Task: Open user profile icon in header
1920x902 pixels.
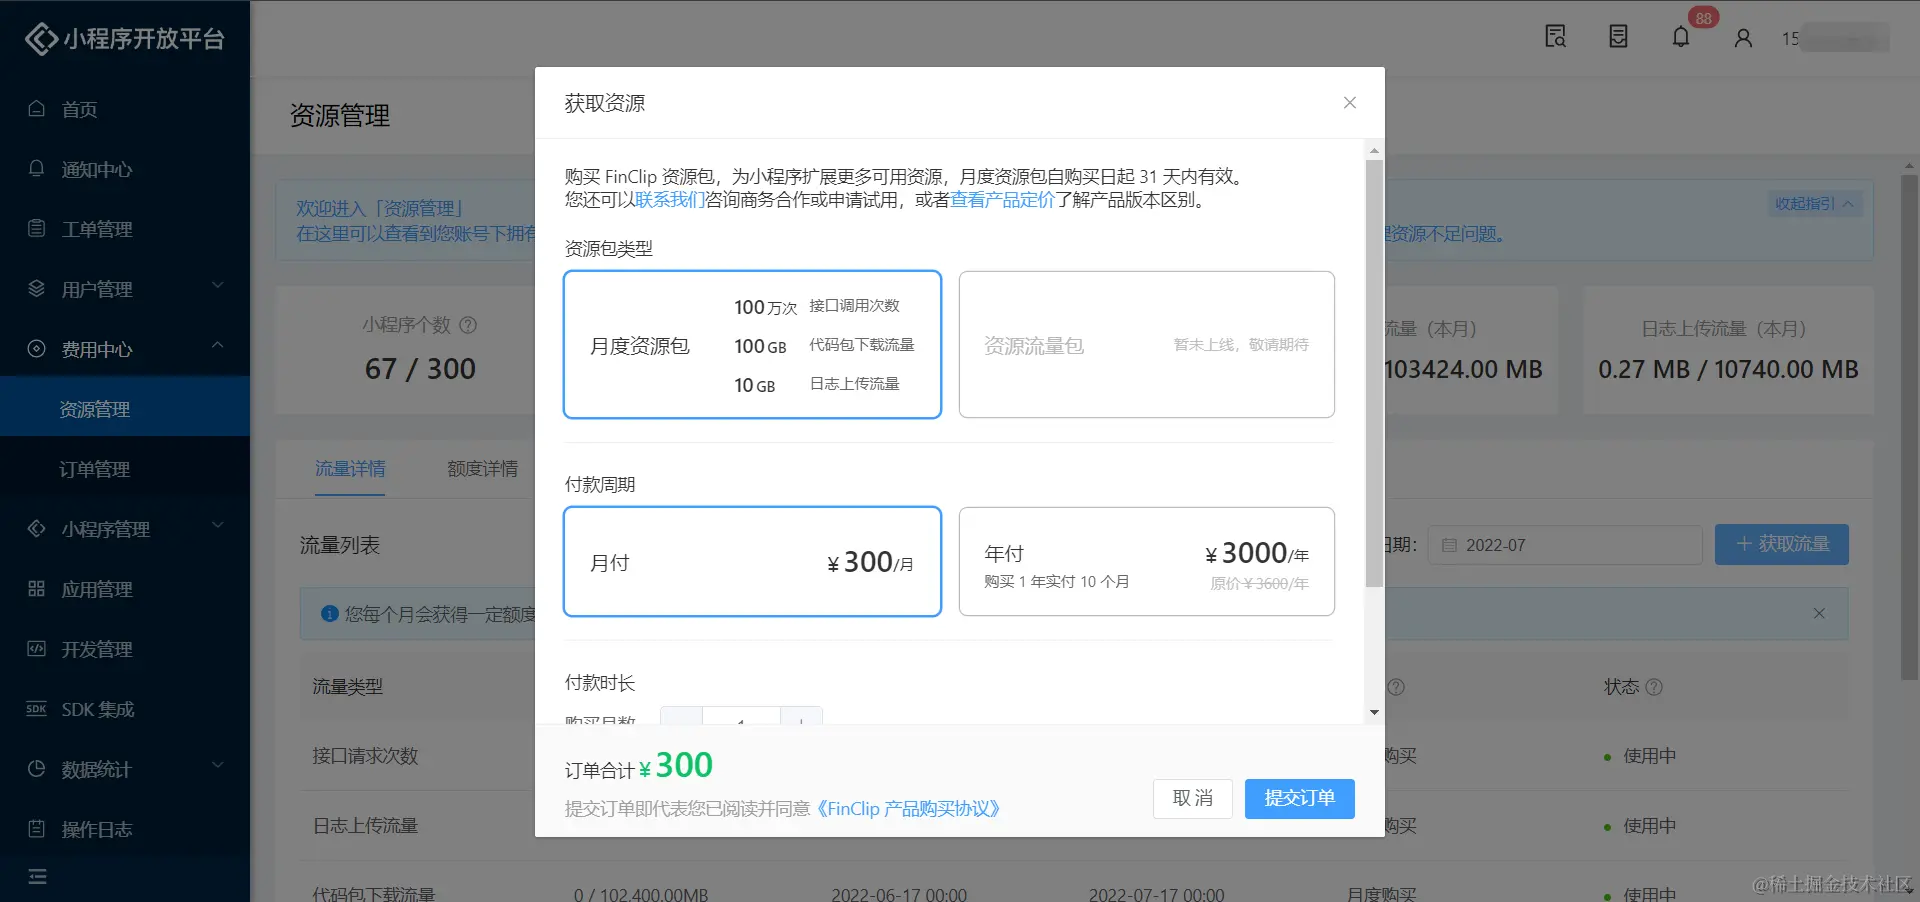Action: tap(1743, 38)
